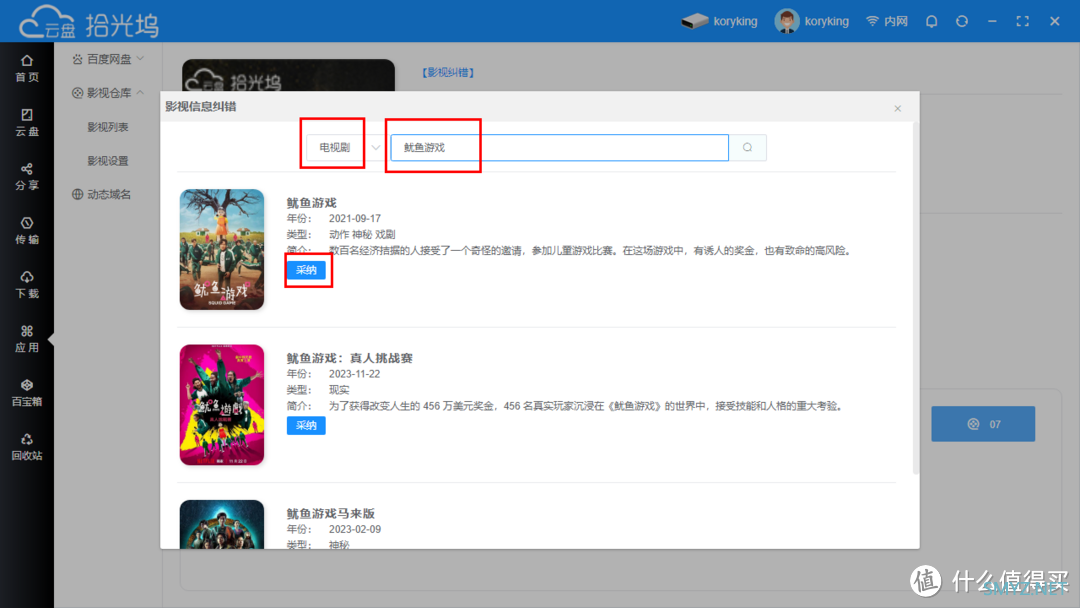This screenshot has width=1080, height=608.
Task: Open the 云盘 cloud disk sidebar icon
Action: pyautogui.click(x=26, y=123)
